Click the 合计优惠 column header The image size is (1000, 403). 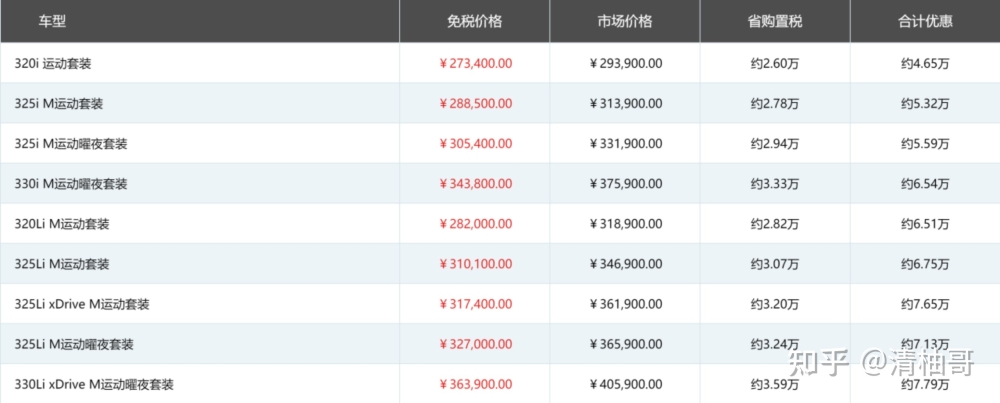click(925, 21)
